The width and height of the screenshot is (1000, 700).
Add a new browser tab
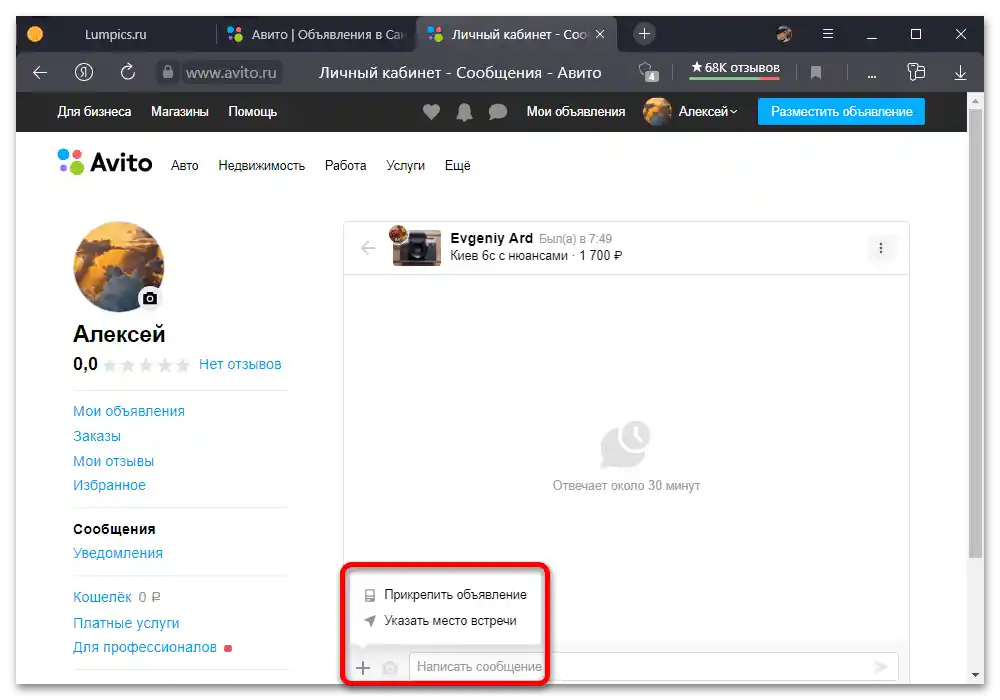click(x=644, y=34)
